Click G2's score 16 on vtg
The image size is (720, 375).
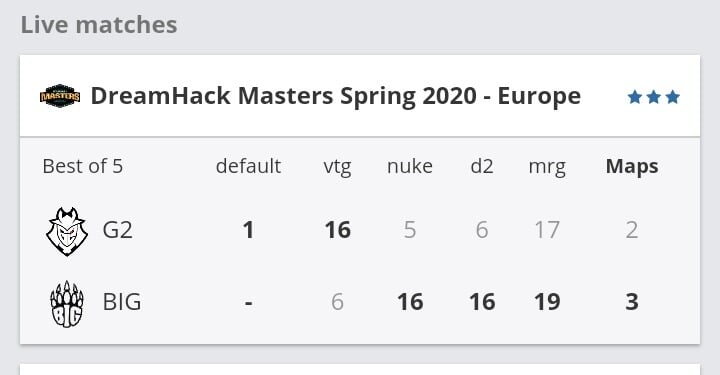click(338, 230)
